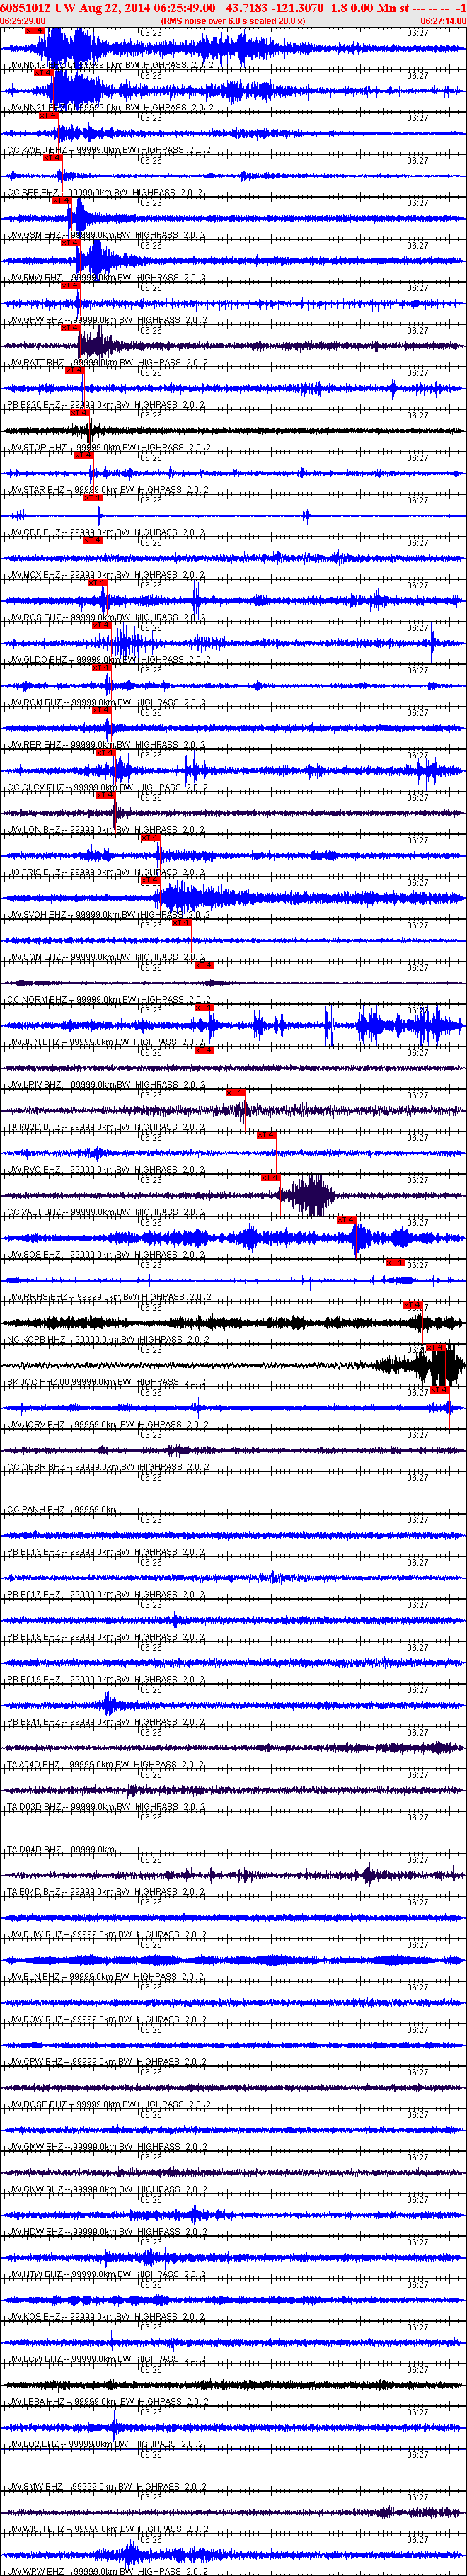Viewport: 467px width, 2576px height.
Task: Click the 'UW SVOH EHZ' trace label
Action: tap(36, 915)
